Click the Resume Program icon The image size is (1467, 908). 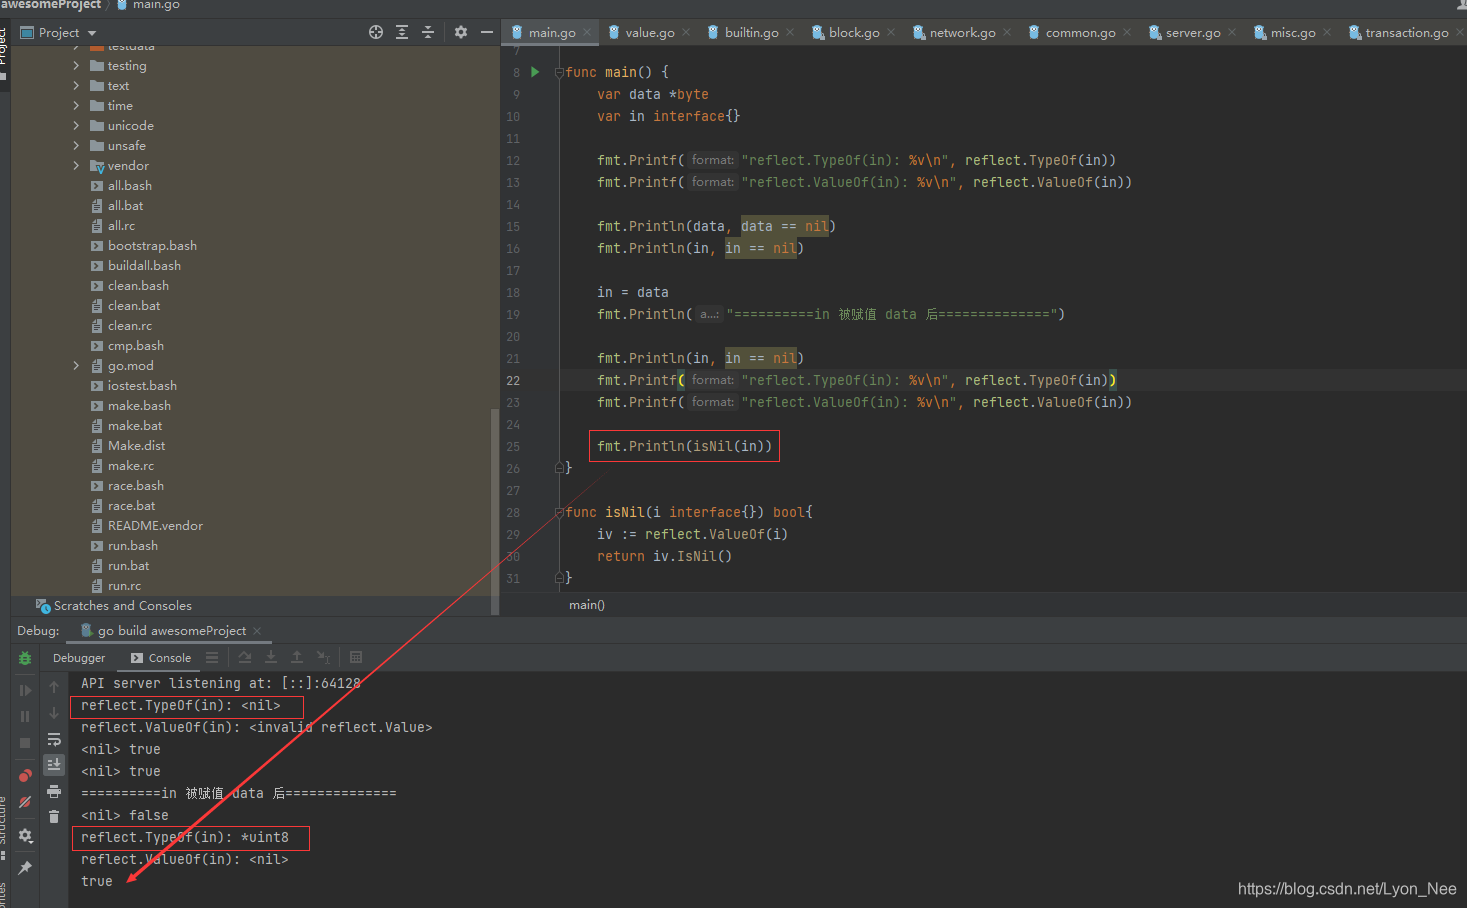[x=25, y=690]
